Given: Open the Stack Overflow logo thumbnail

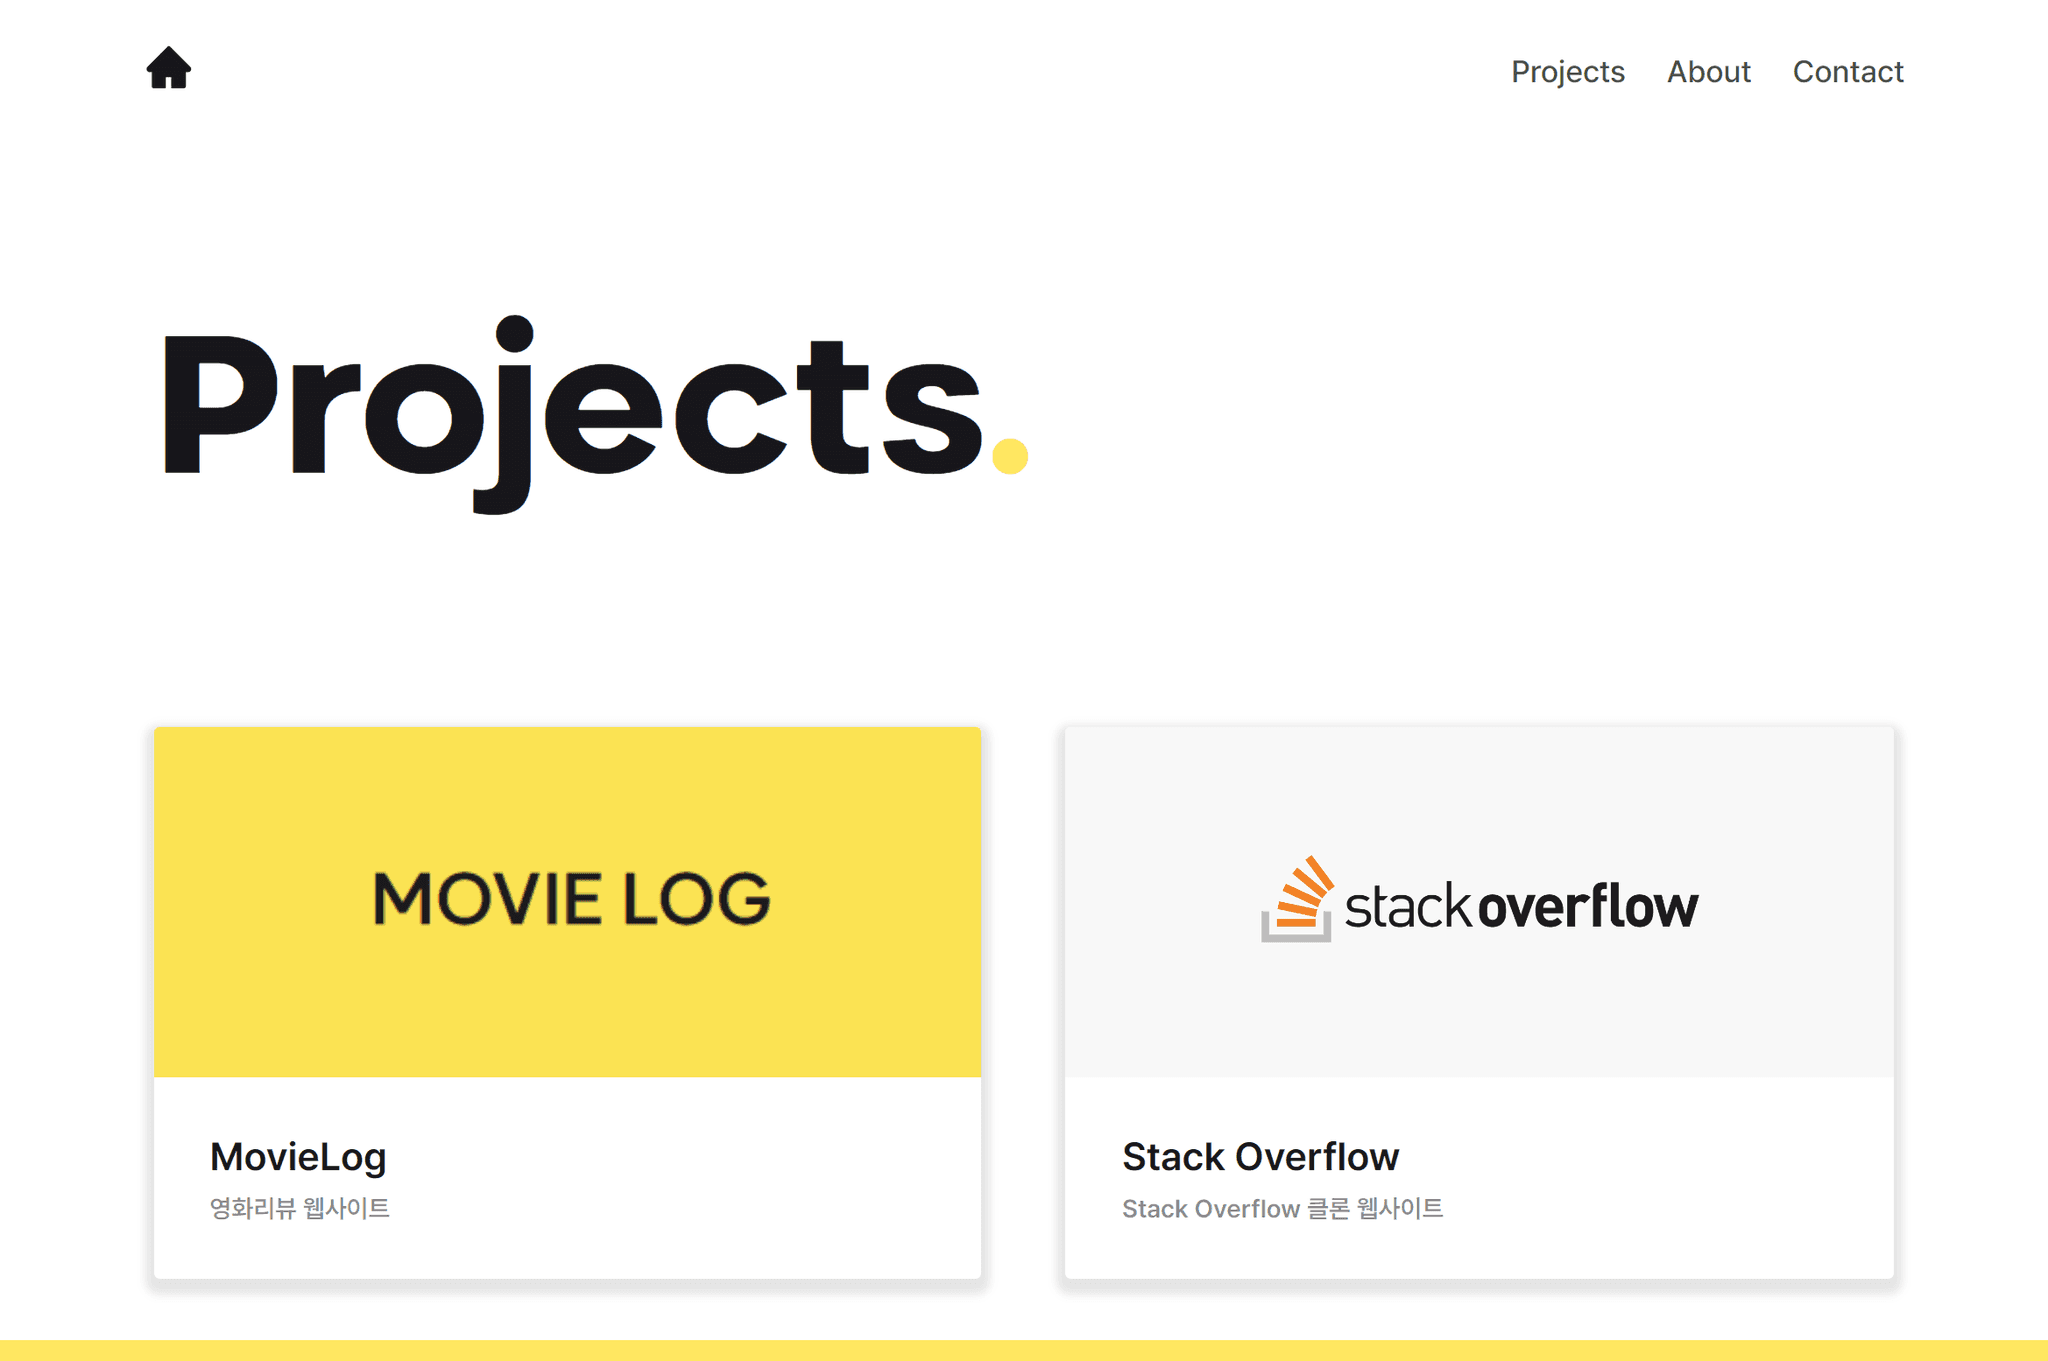Looking at the screenshot, I should [1479, 902].
